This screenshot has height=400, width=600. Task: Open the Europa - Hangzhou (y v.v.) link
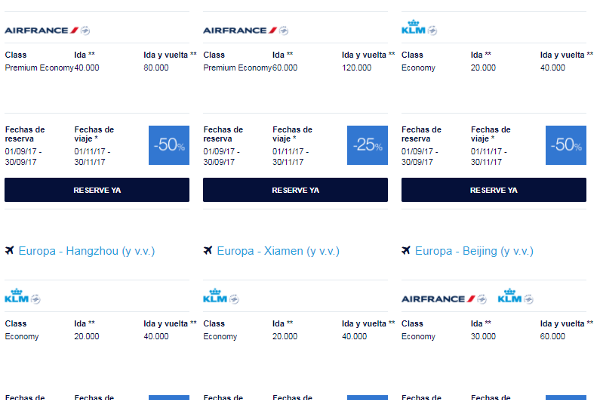coord(86,251)
